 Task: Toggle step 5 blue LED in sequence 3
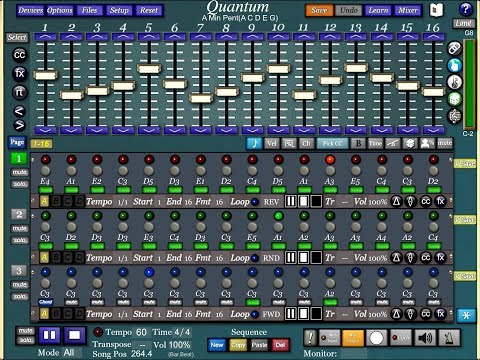(149, 272)
